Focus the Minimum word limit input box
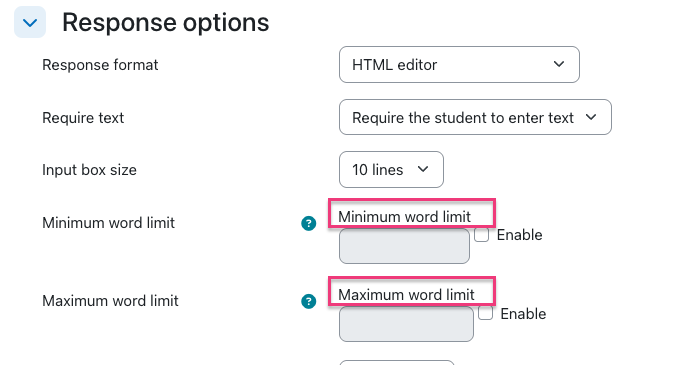Viewport: 686px width, 365px height. pos(404,246)
